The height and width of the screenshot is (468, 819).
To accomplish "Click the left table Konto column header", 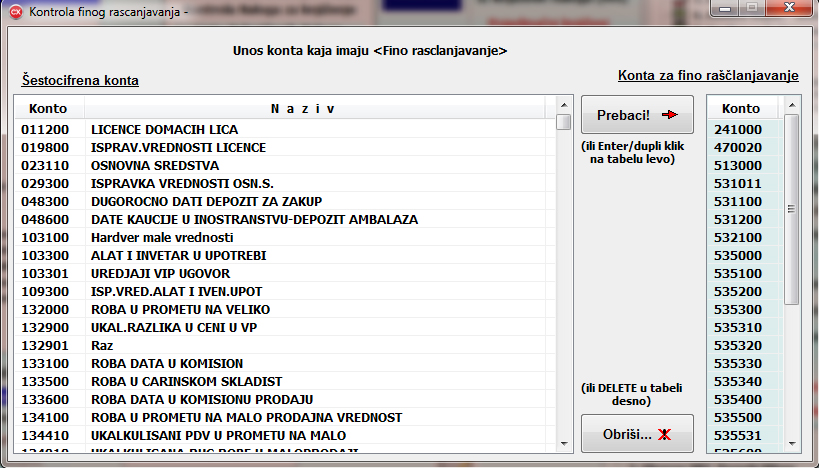I will pos(48,109).
